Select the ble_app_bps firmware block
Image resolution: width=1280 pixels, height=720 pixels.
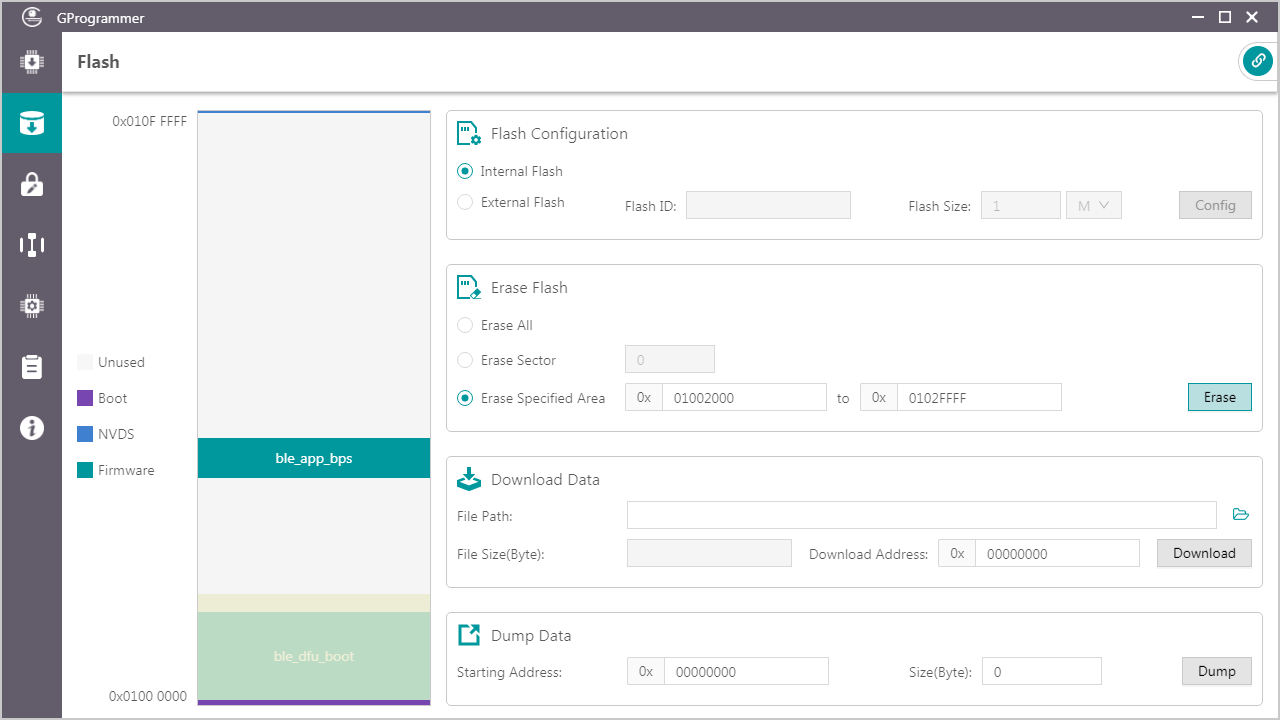[x=314, y=458]
